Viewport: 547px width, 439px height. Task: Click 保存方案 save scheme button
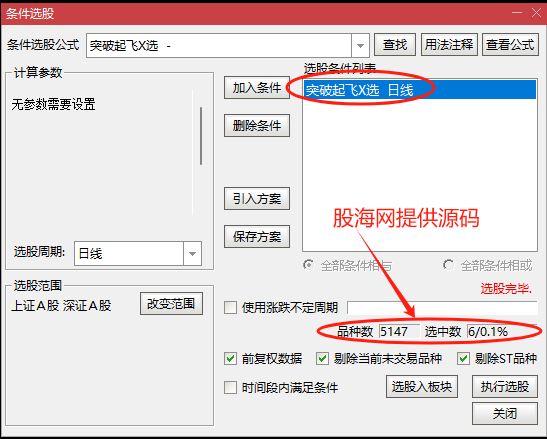(257, 237)
